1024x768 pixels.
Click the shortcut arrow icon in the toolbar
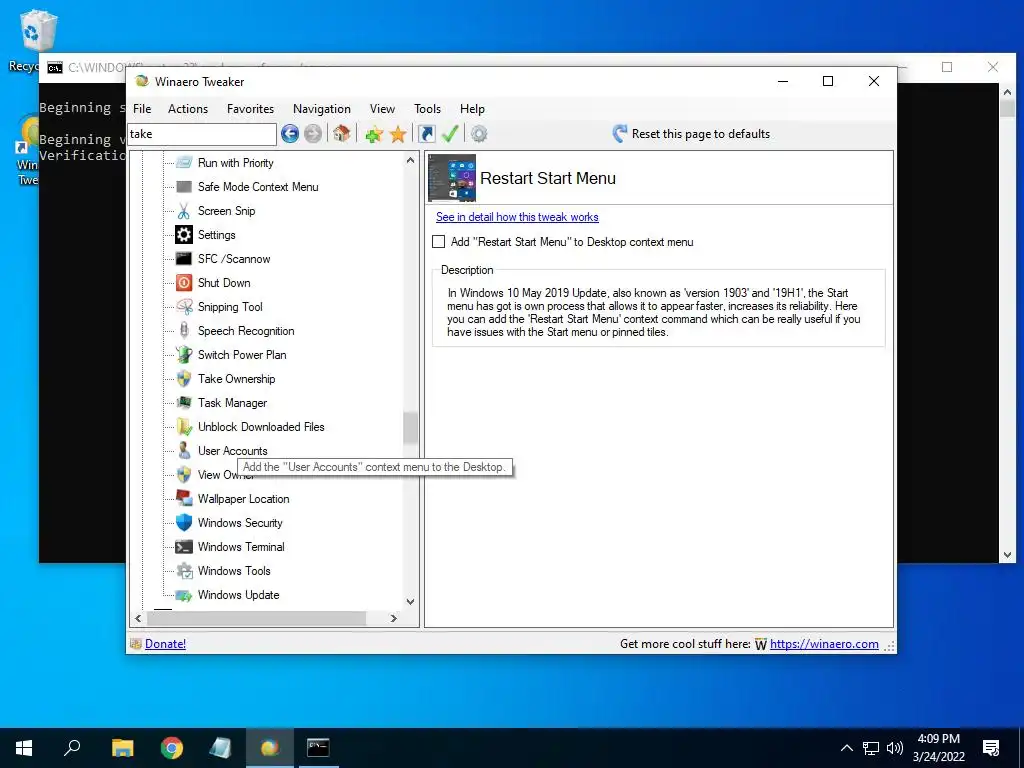(426, 134)
